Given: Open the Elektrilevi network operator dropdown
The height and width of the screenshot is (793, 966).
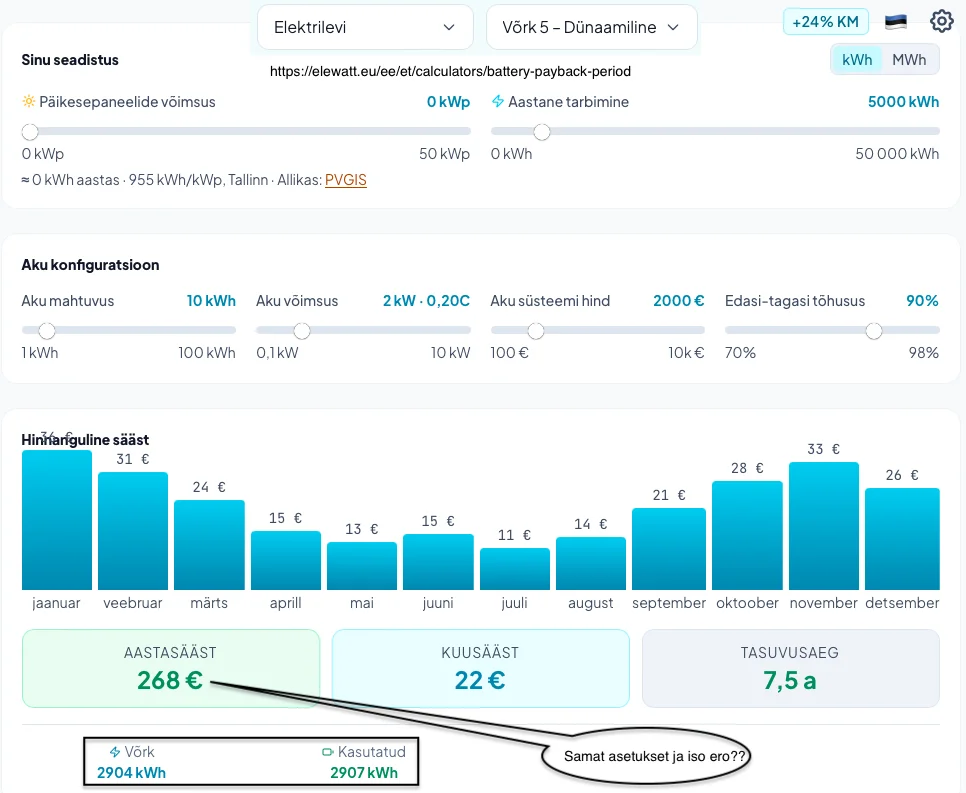Looking at the screenshot, I should pos(365,27).
